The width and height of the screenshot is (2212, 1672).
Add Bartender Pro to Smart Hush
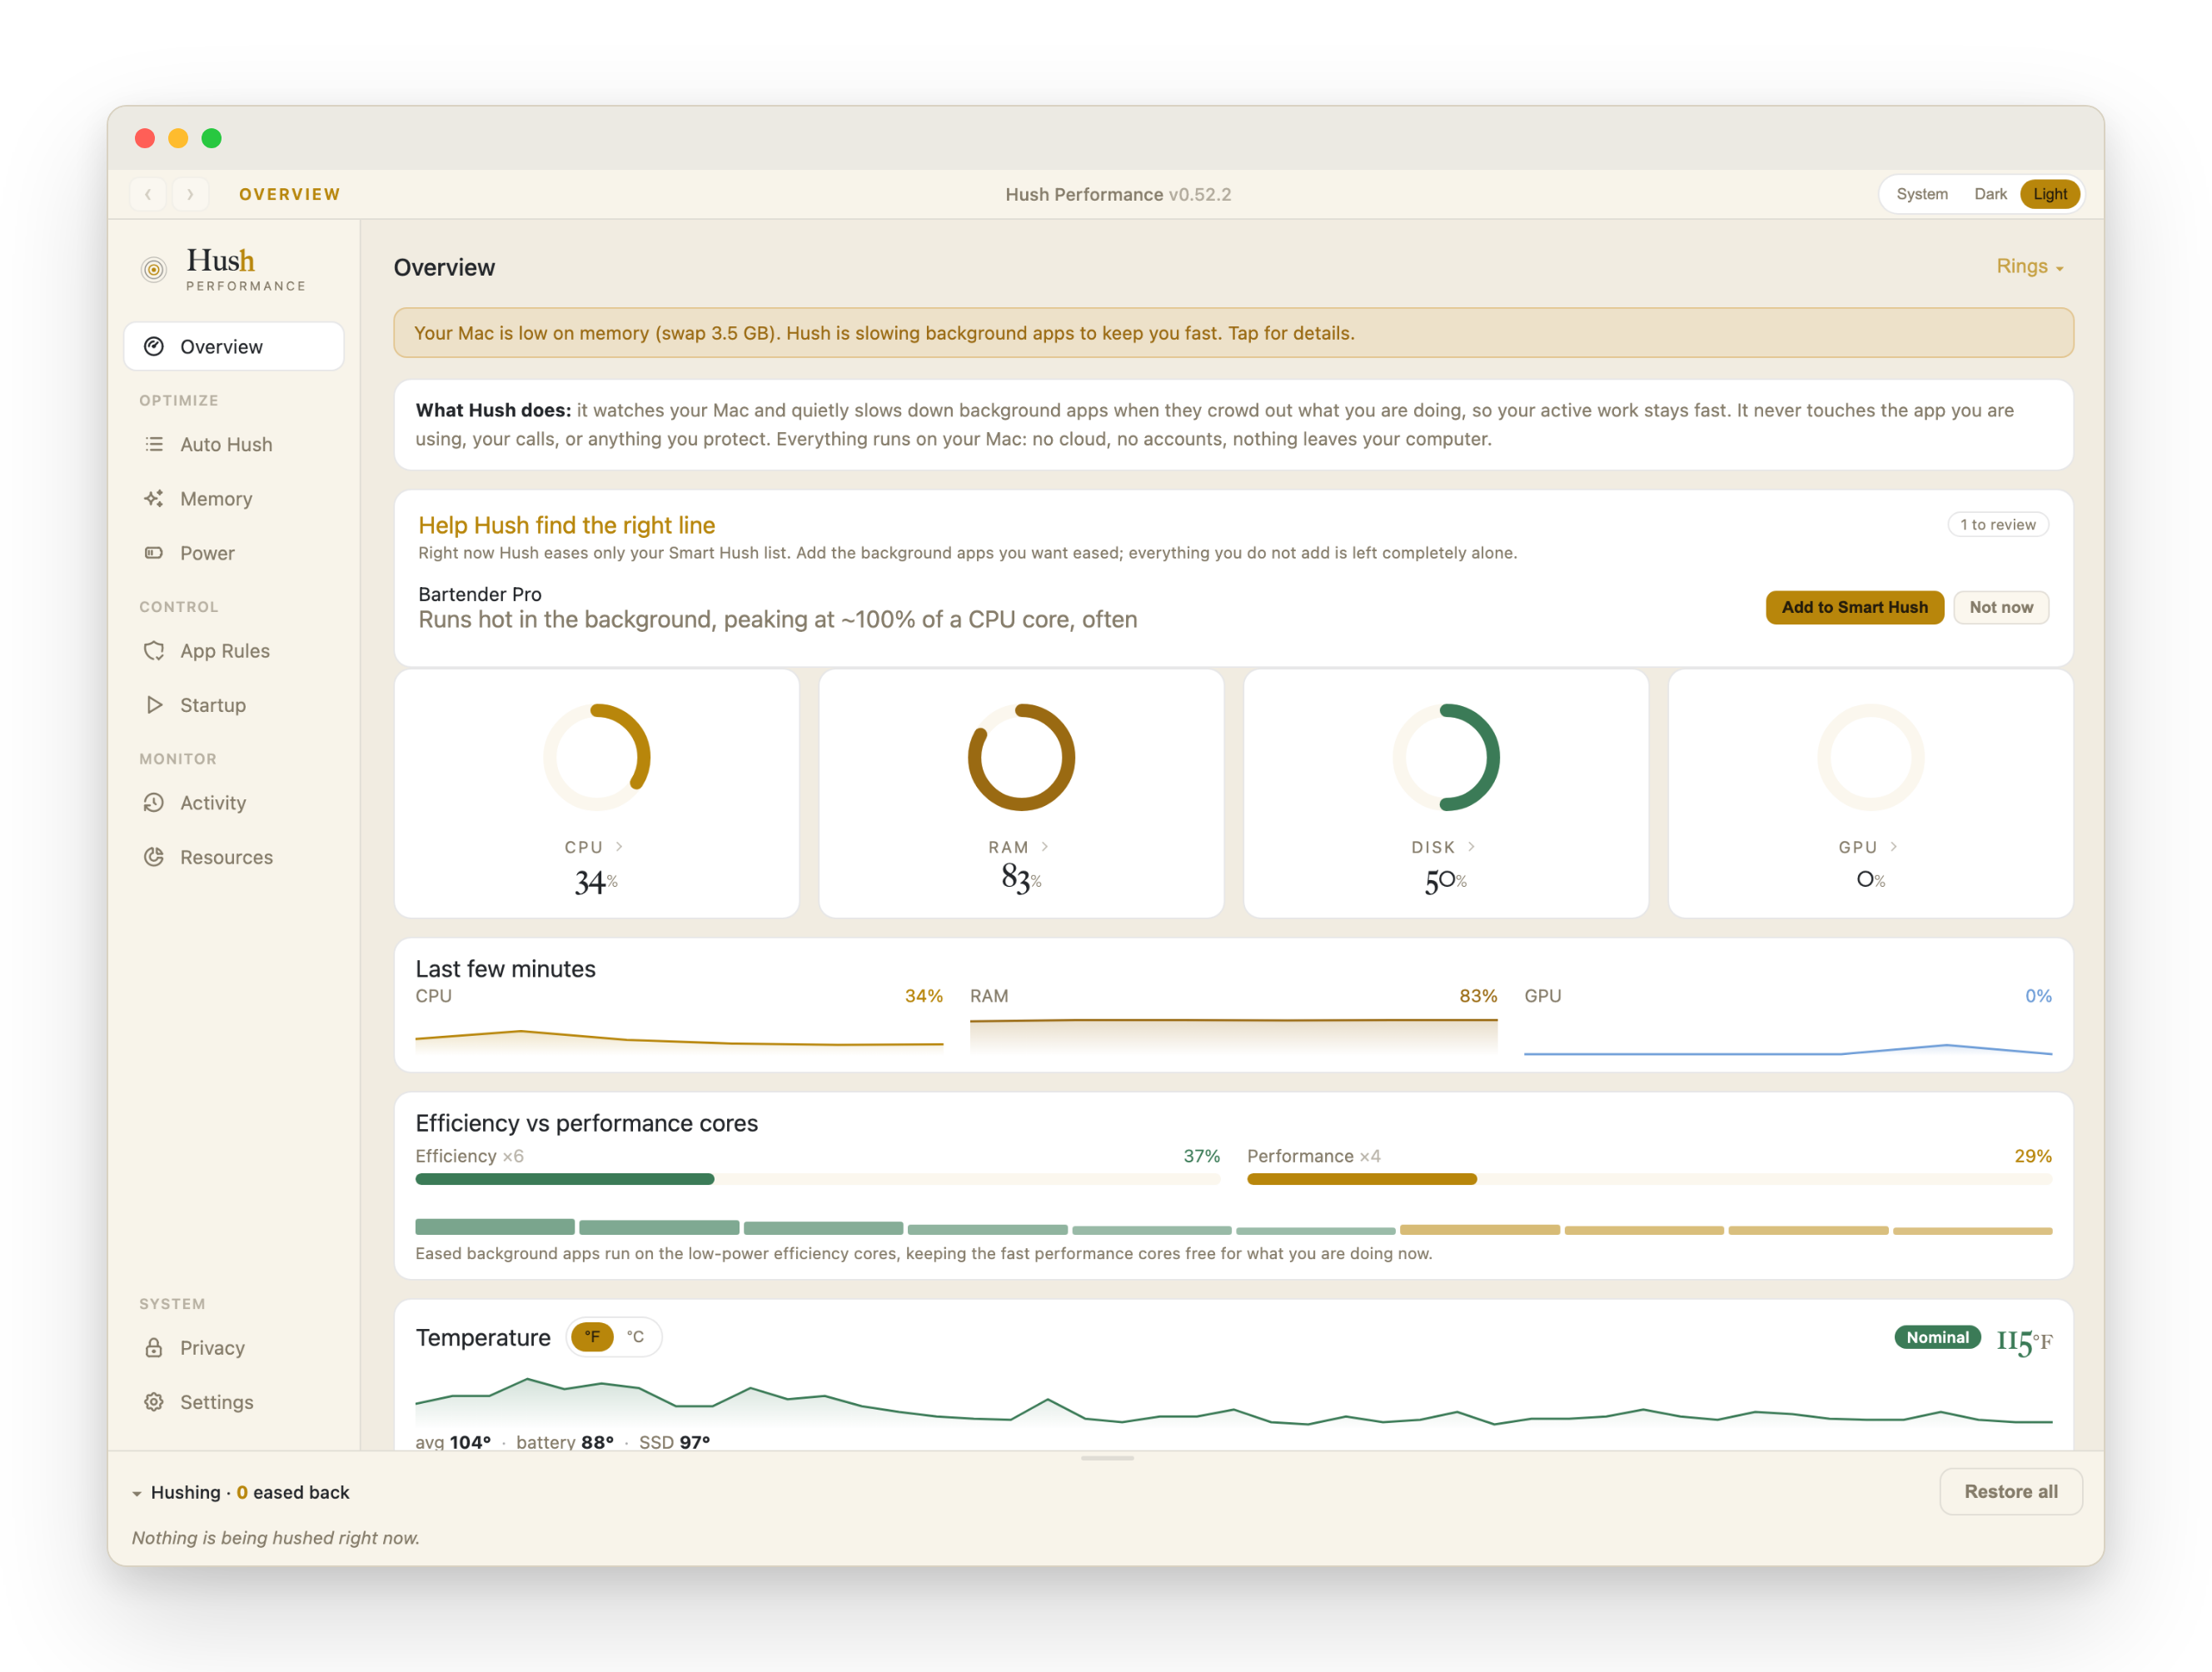(x=1854, y=607)
